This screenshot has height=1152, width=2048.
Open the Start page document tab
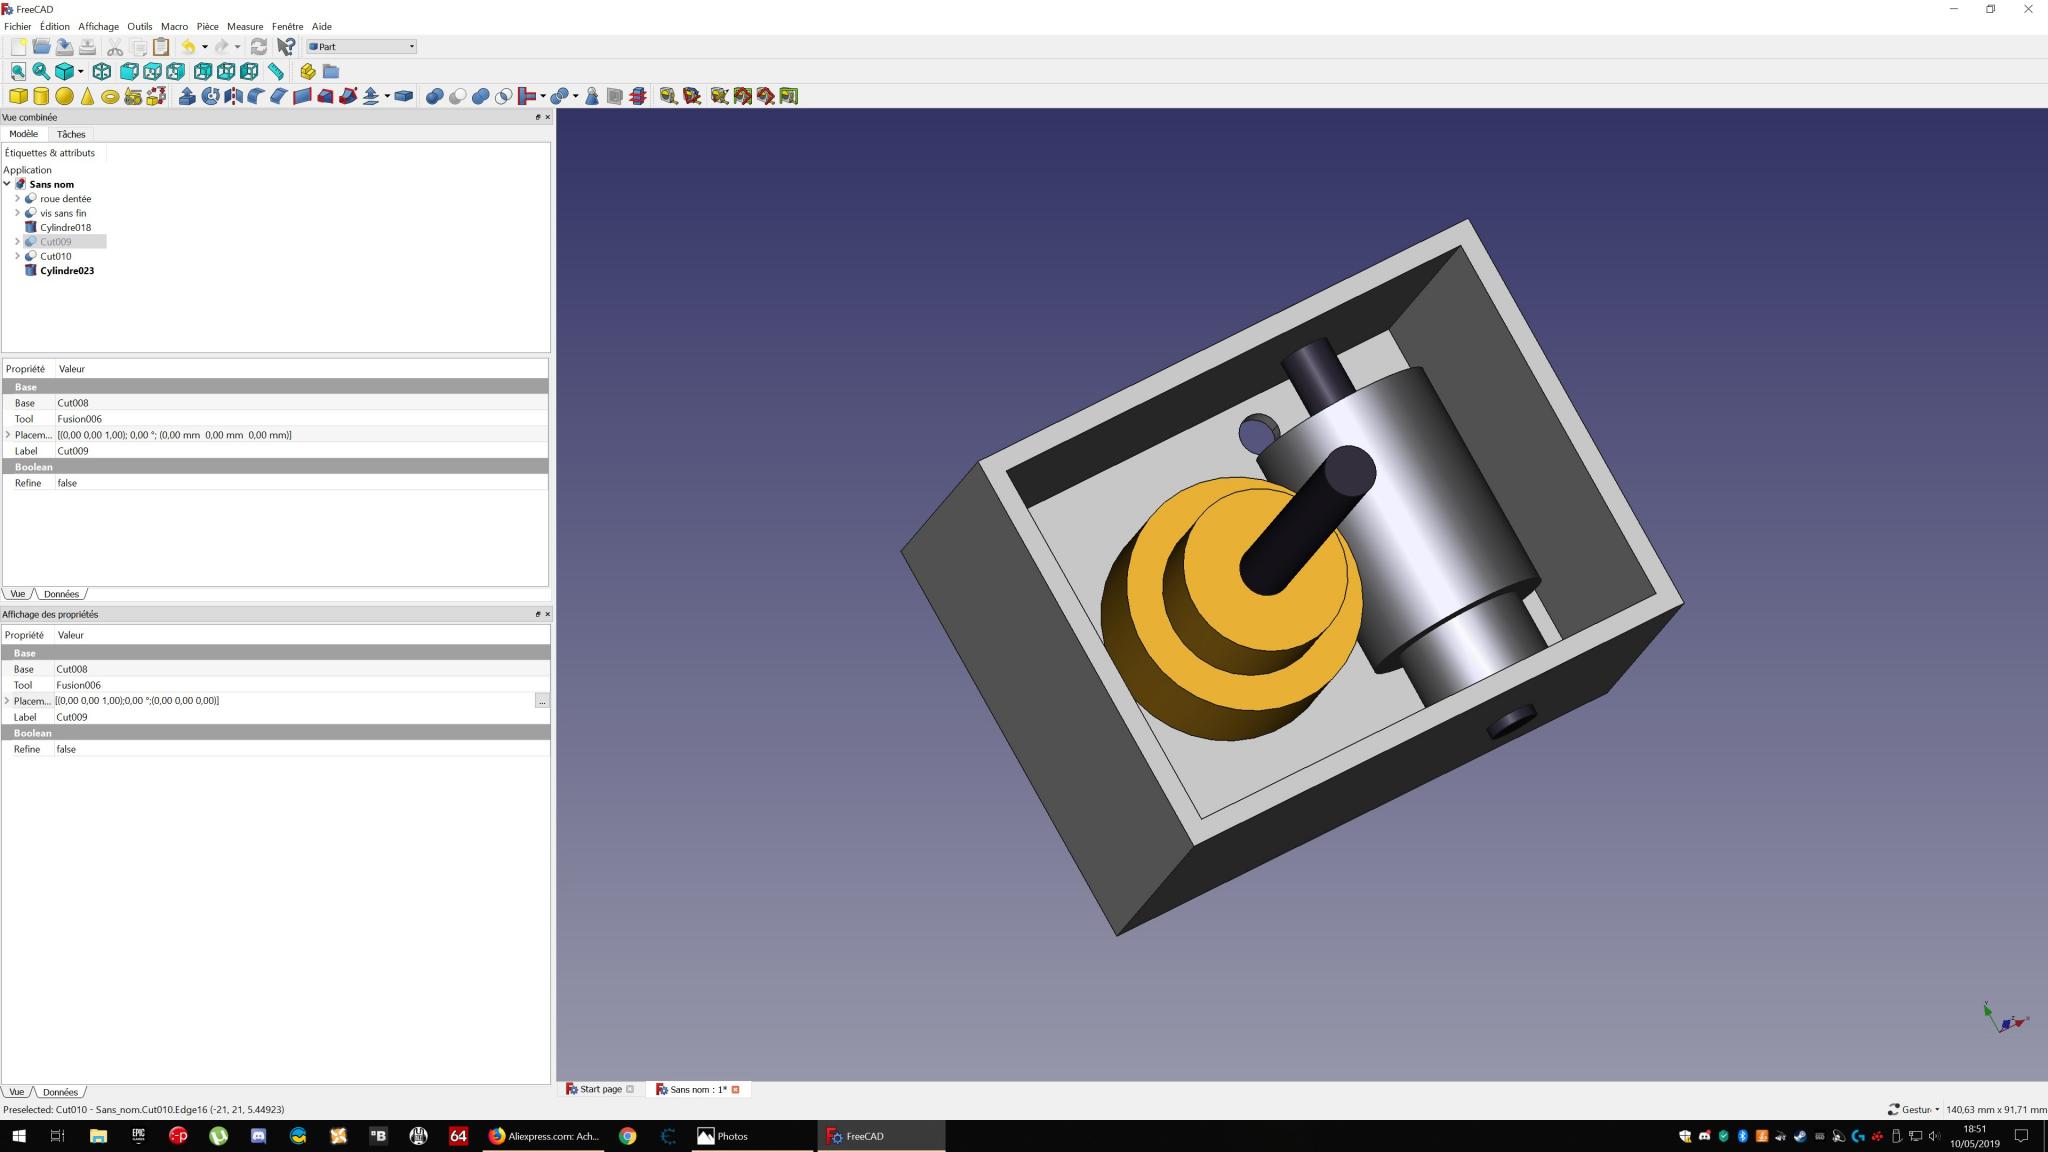click(600, 1089)
